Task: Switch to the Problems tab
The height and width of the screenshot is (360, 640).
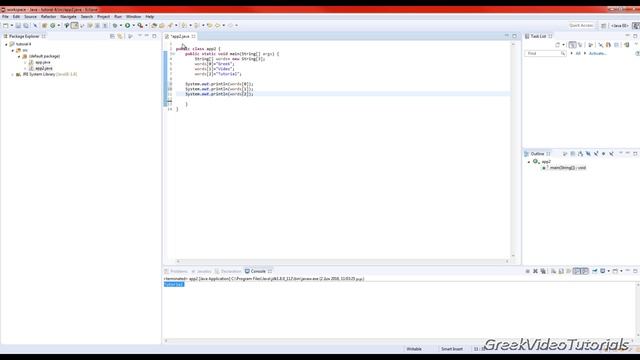Action: (176, 271)
